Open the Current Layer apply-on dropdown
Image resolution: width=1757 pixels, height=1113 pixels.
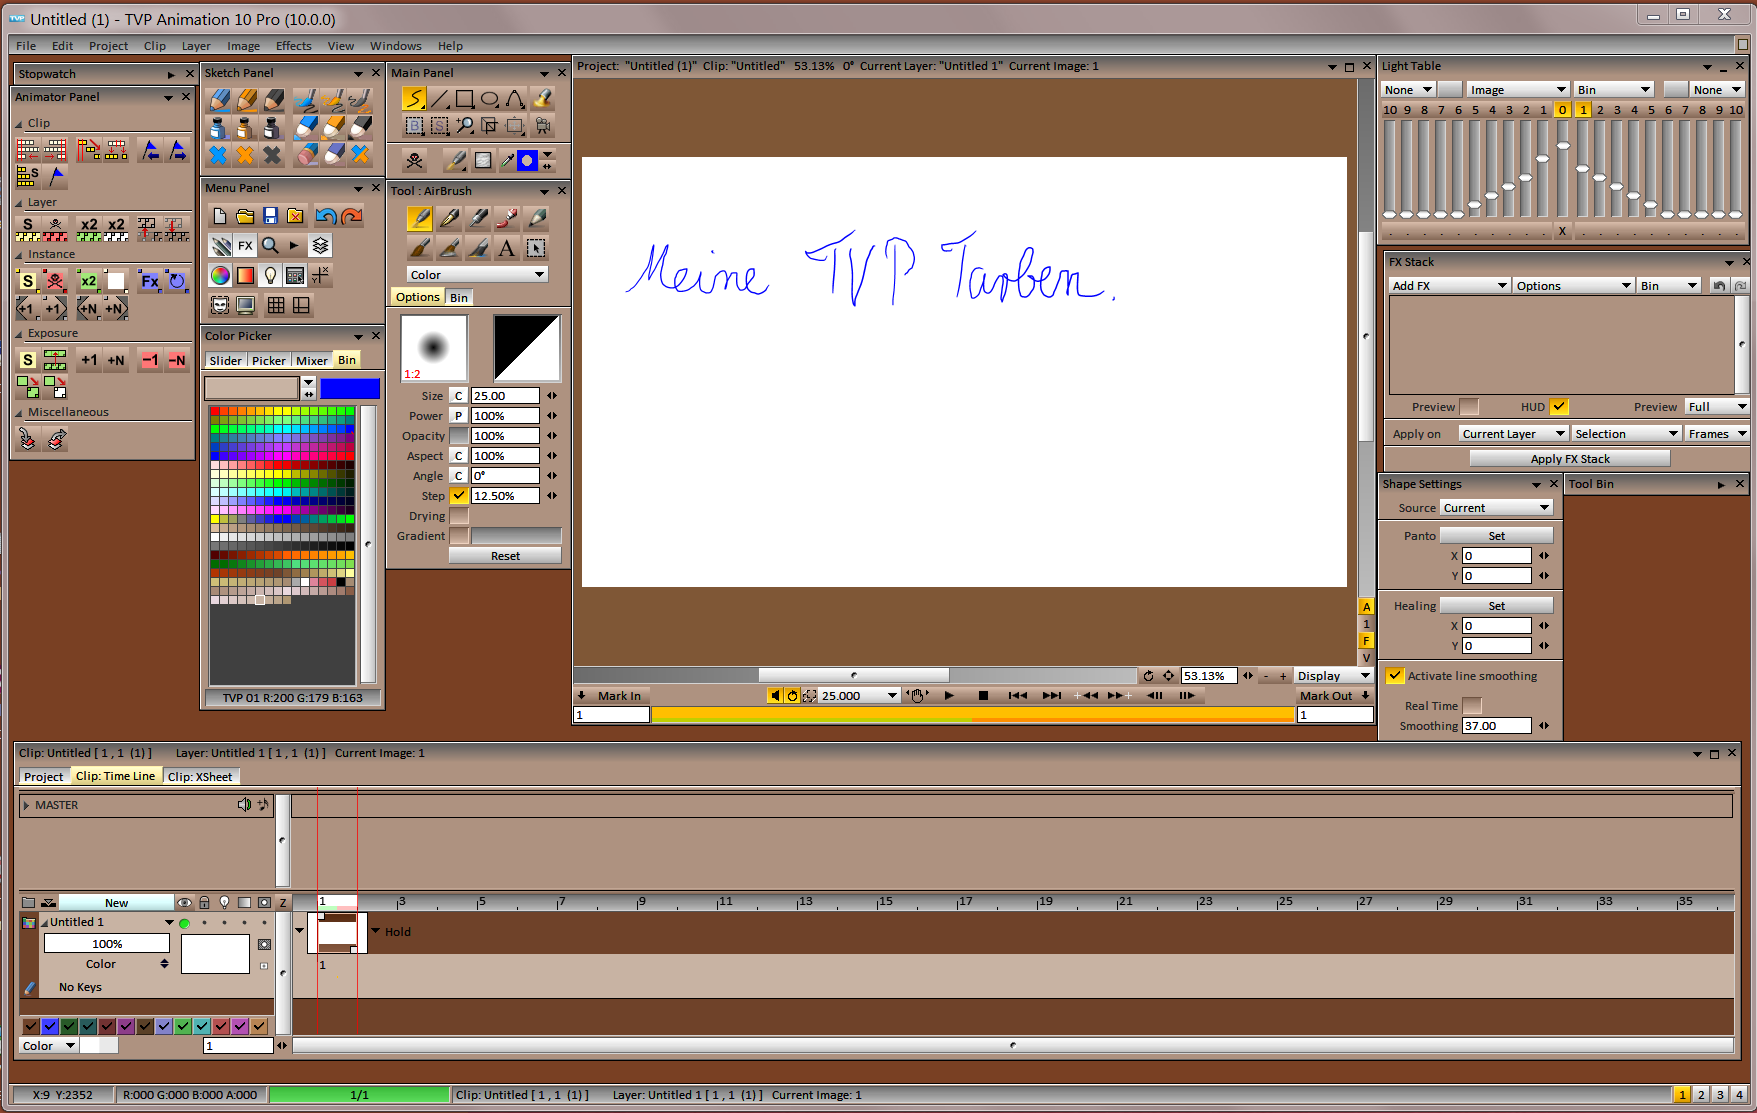1512,433
